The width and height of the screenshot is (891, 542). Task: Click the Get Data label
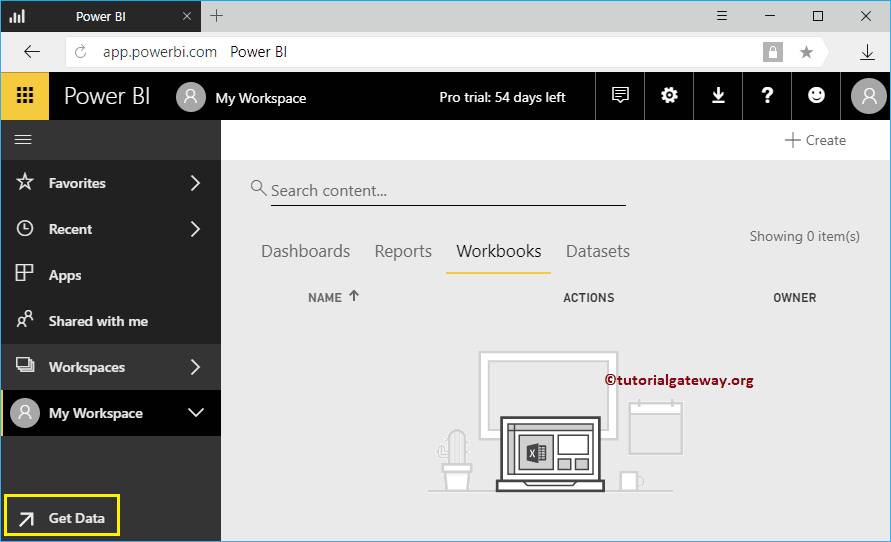click(77, 518)
